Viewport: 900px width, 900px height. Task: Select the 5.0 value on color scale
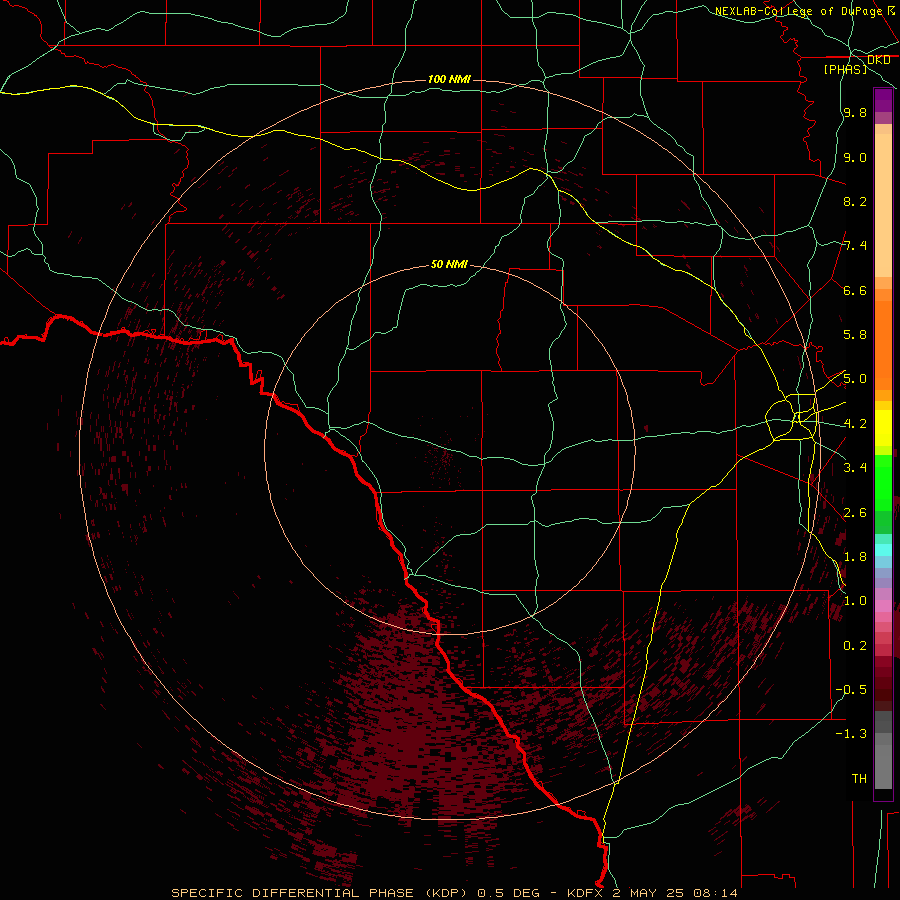855,379
